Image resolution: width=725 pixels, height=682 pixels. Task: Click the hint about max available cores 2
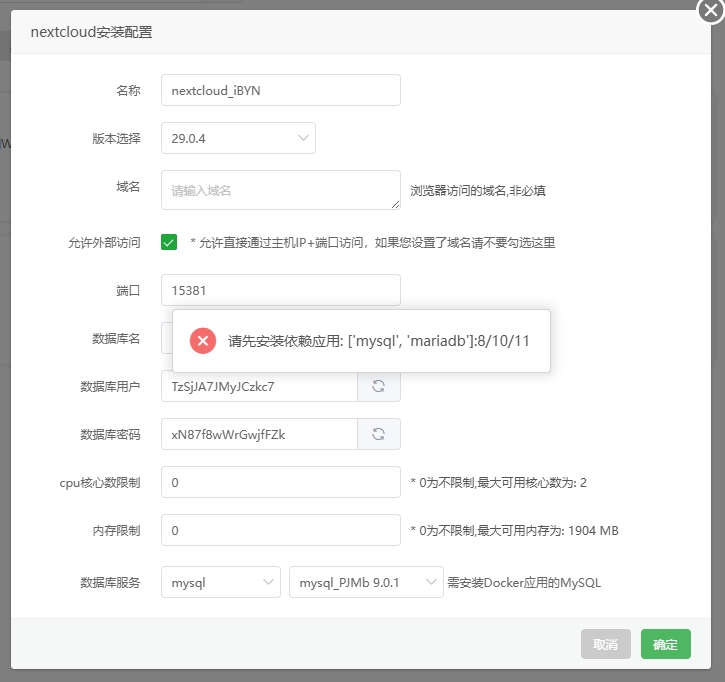[498, 483]
